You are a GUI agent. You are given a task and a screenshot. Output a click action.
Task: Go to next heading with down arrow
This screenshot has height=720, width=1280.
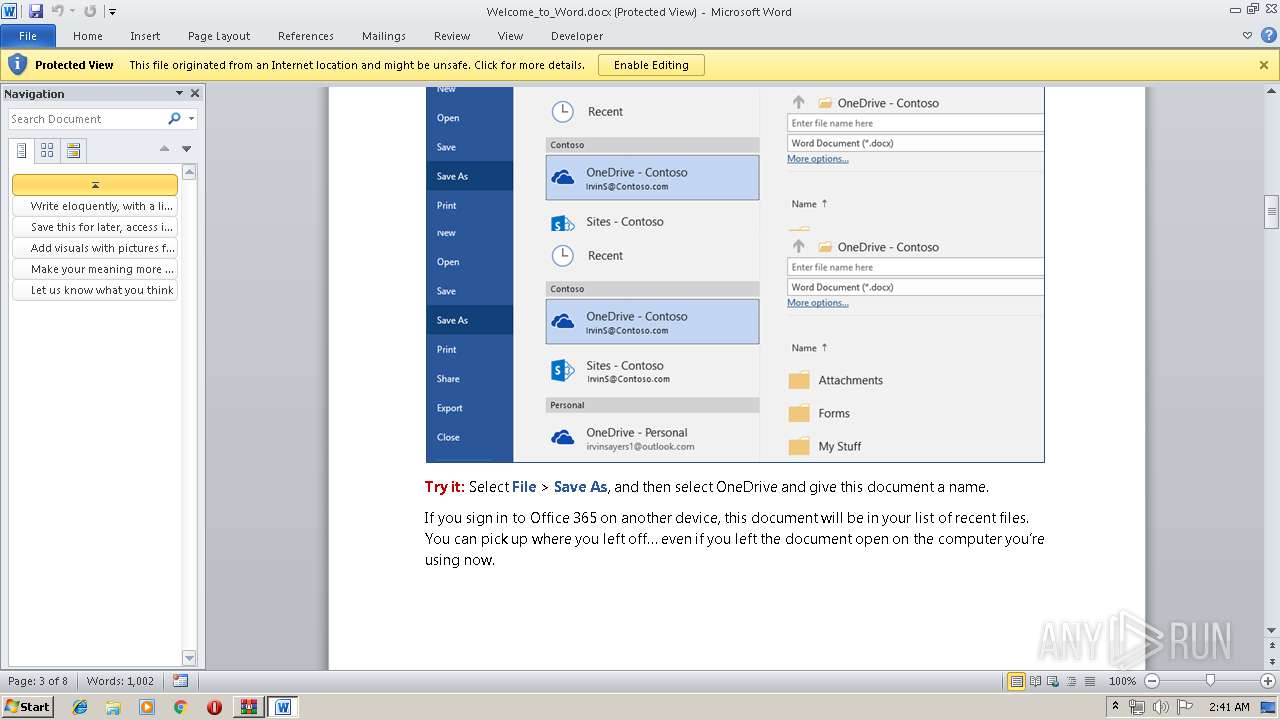[x=187, y=149]
